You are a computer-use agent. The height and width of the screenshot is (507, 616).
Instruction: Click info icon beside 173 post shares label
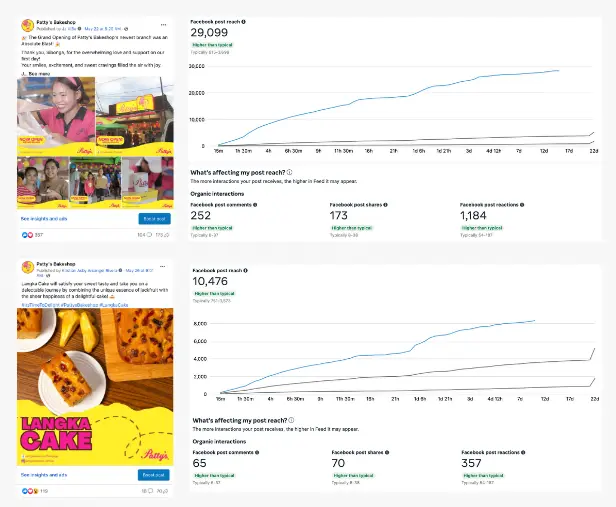(x=387, y=204)
